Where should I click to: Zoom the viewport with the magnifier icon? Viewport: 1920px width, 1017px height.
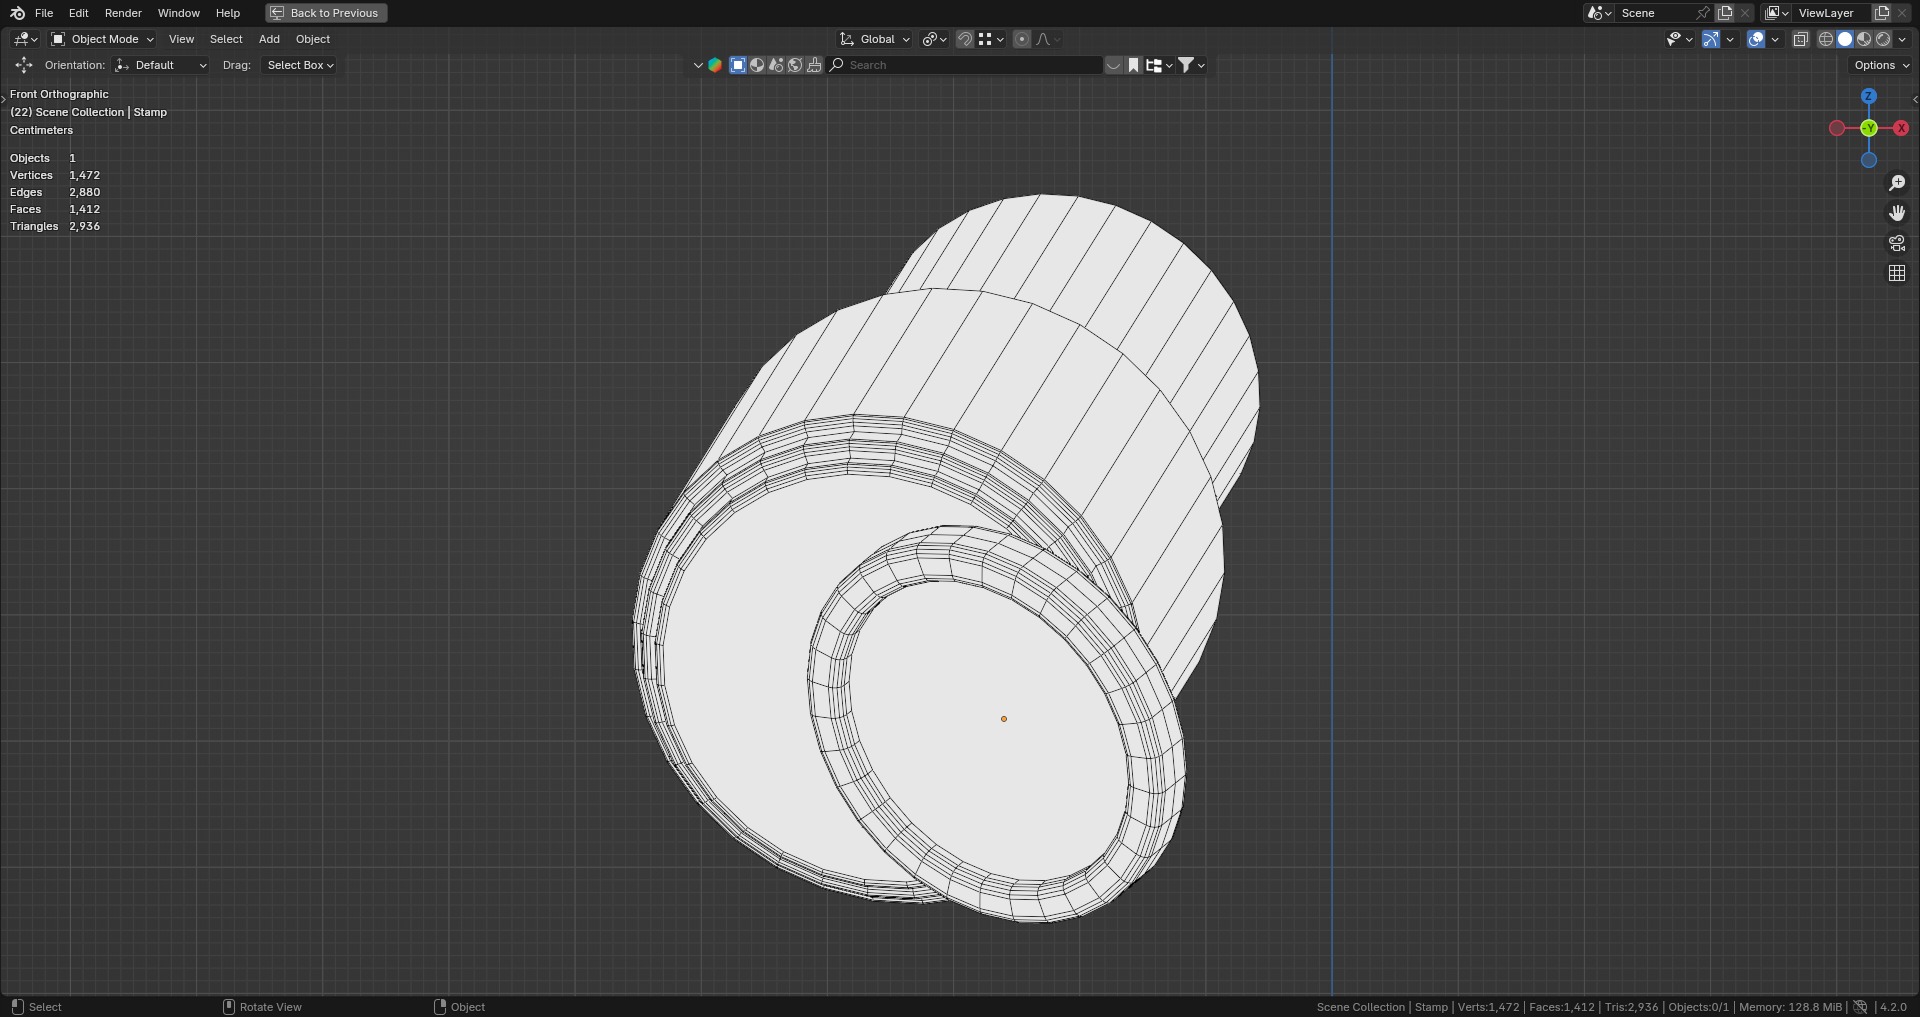pos(1897,183)
